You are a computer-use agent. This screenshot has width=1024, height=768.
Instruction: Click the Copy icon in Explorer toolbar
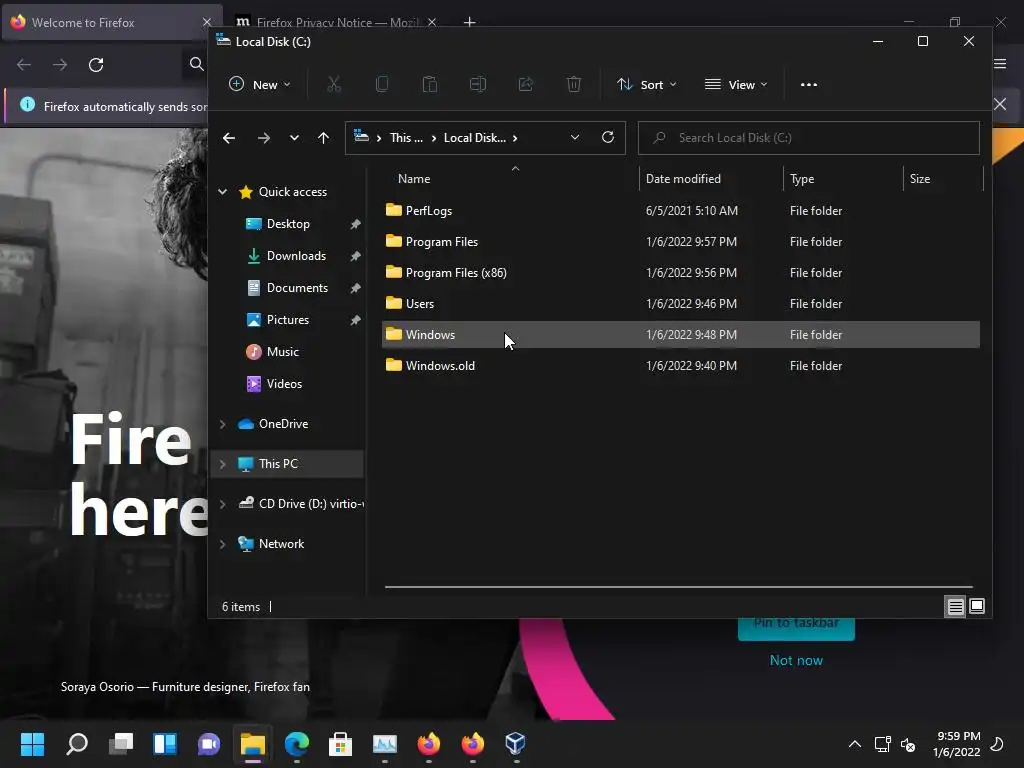[x=382, y=84]
